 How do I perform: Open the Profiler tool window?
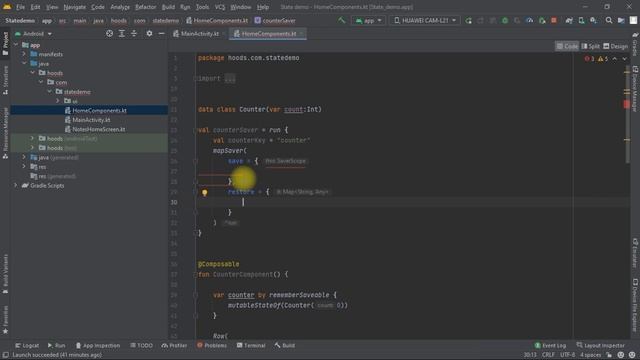click(x=174, y=345)
